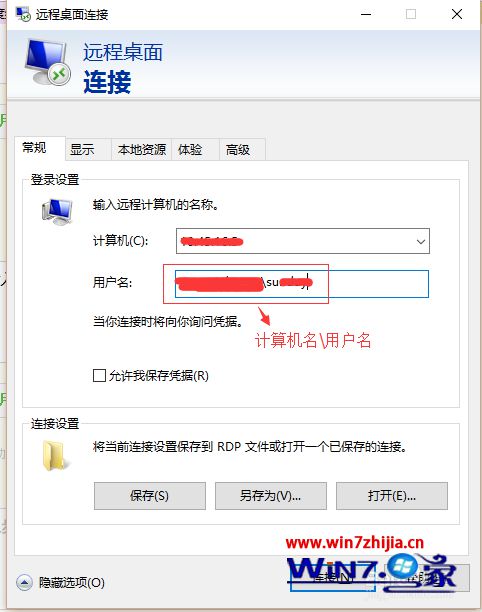
Task: Close the Remote Desktop Connection window
Action: [457, 14]
